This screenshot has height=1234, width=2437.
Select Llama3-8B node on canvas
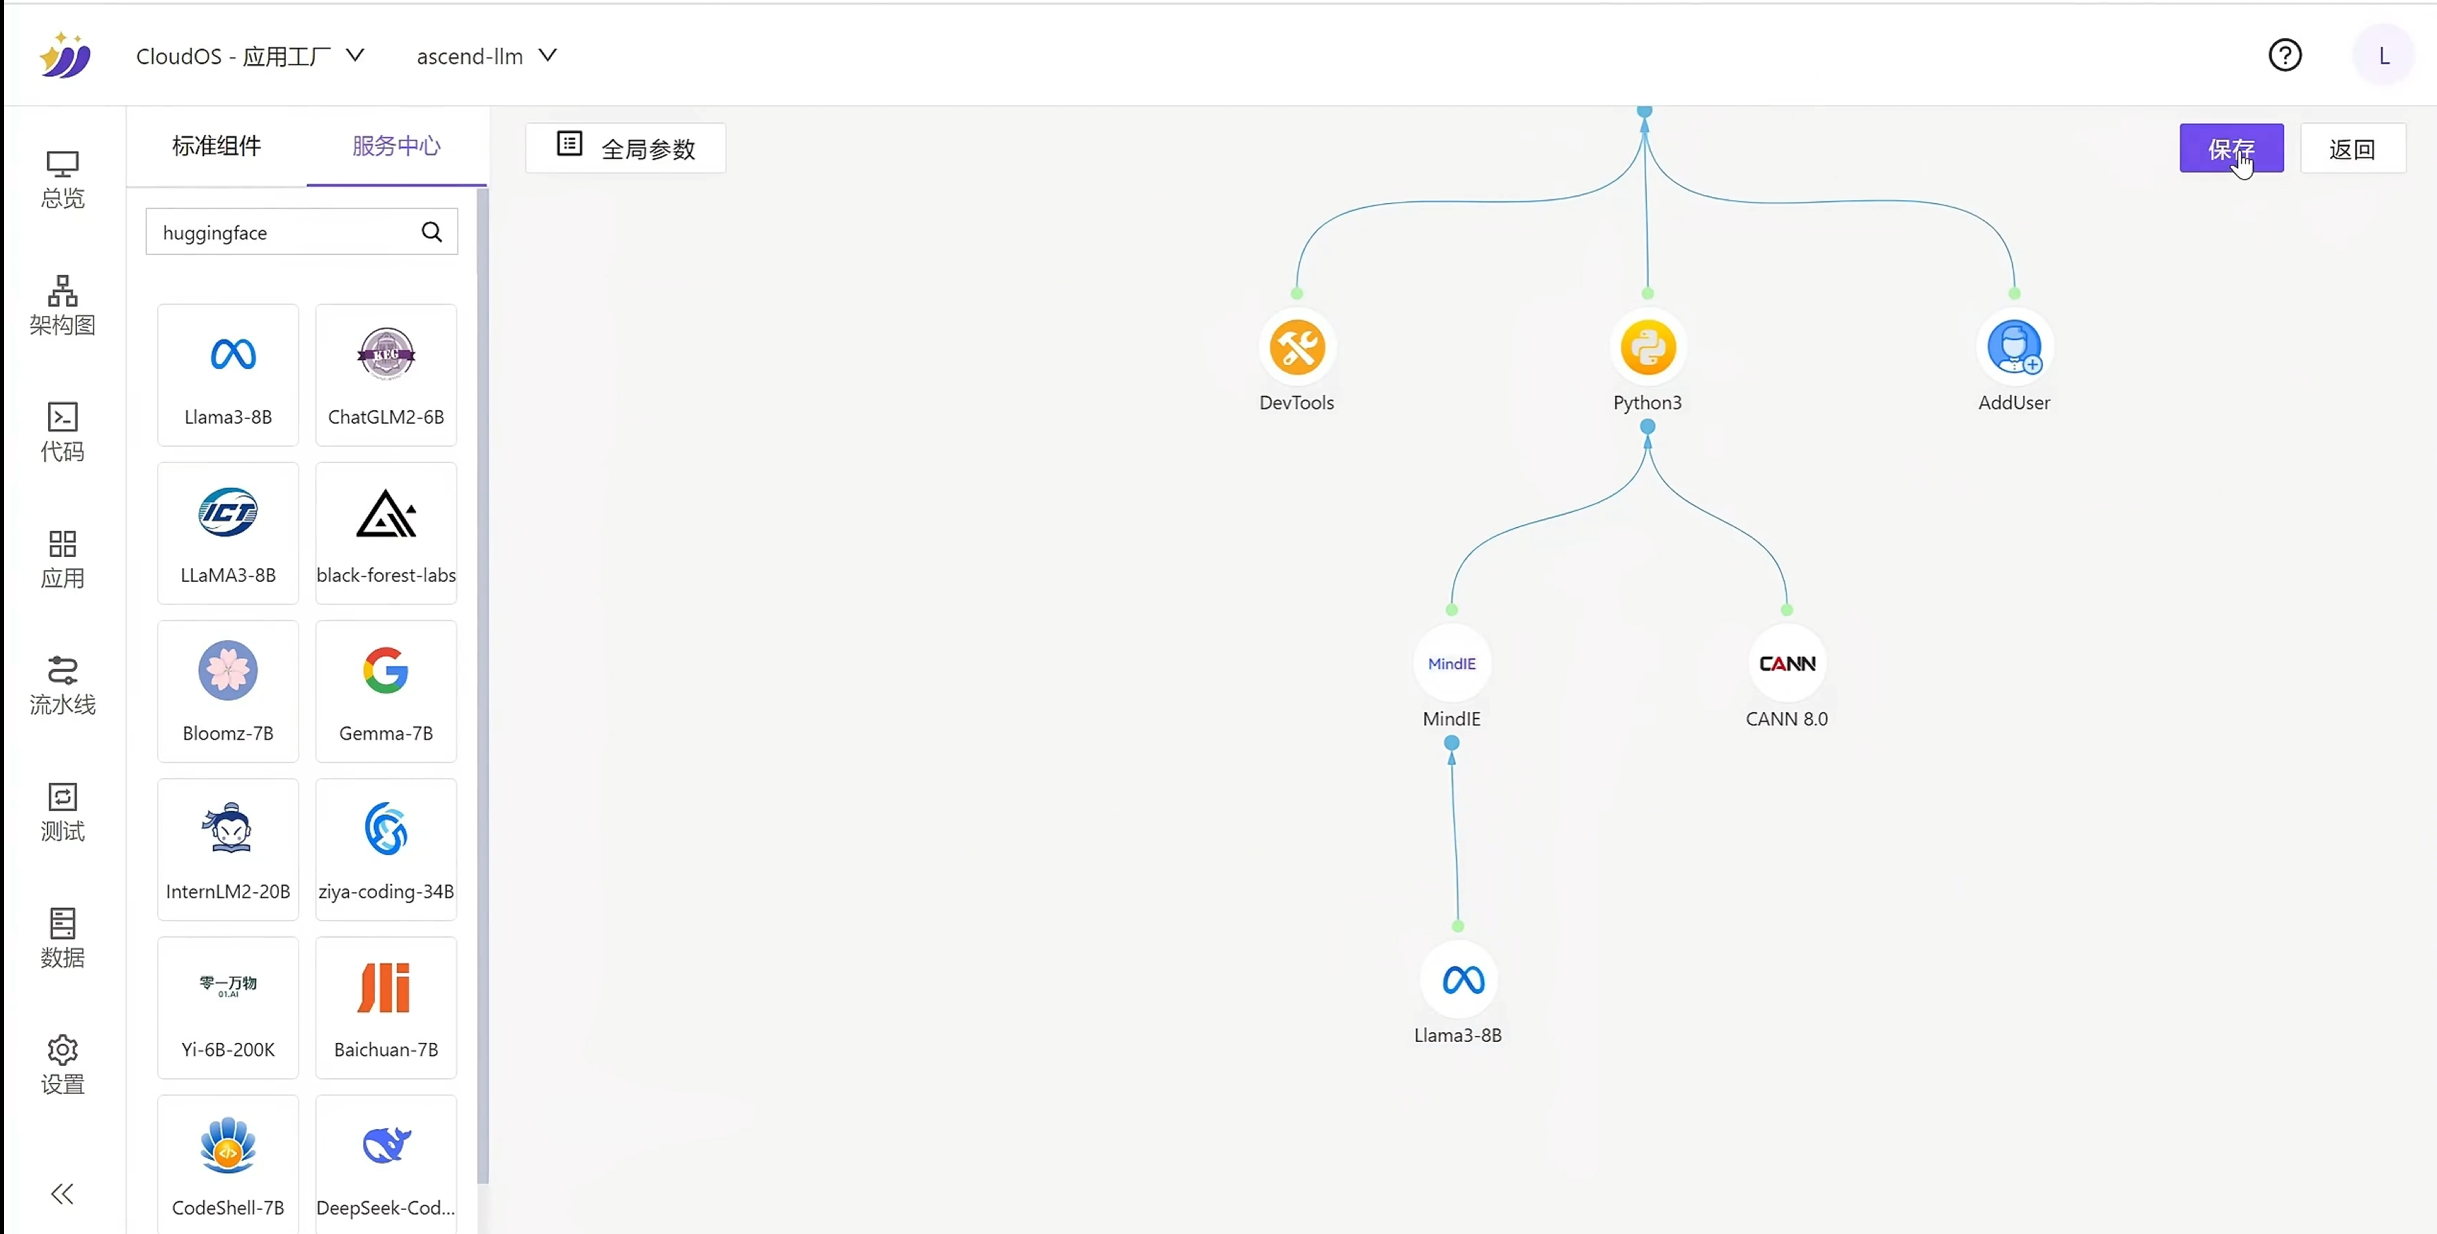[1458, 980]
